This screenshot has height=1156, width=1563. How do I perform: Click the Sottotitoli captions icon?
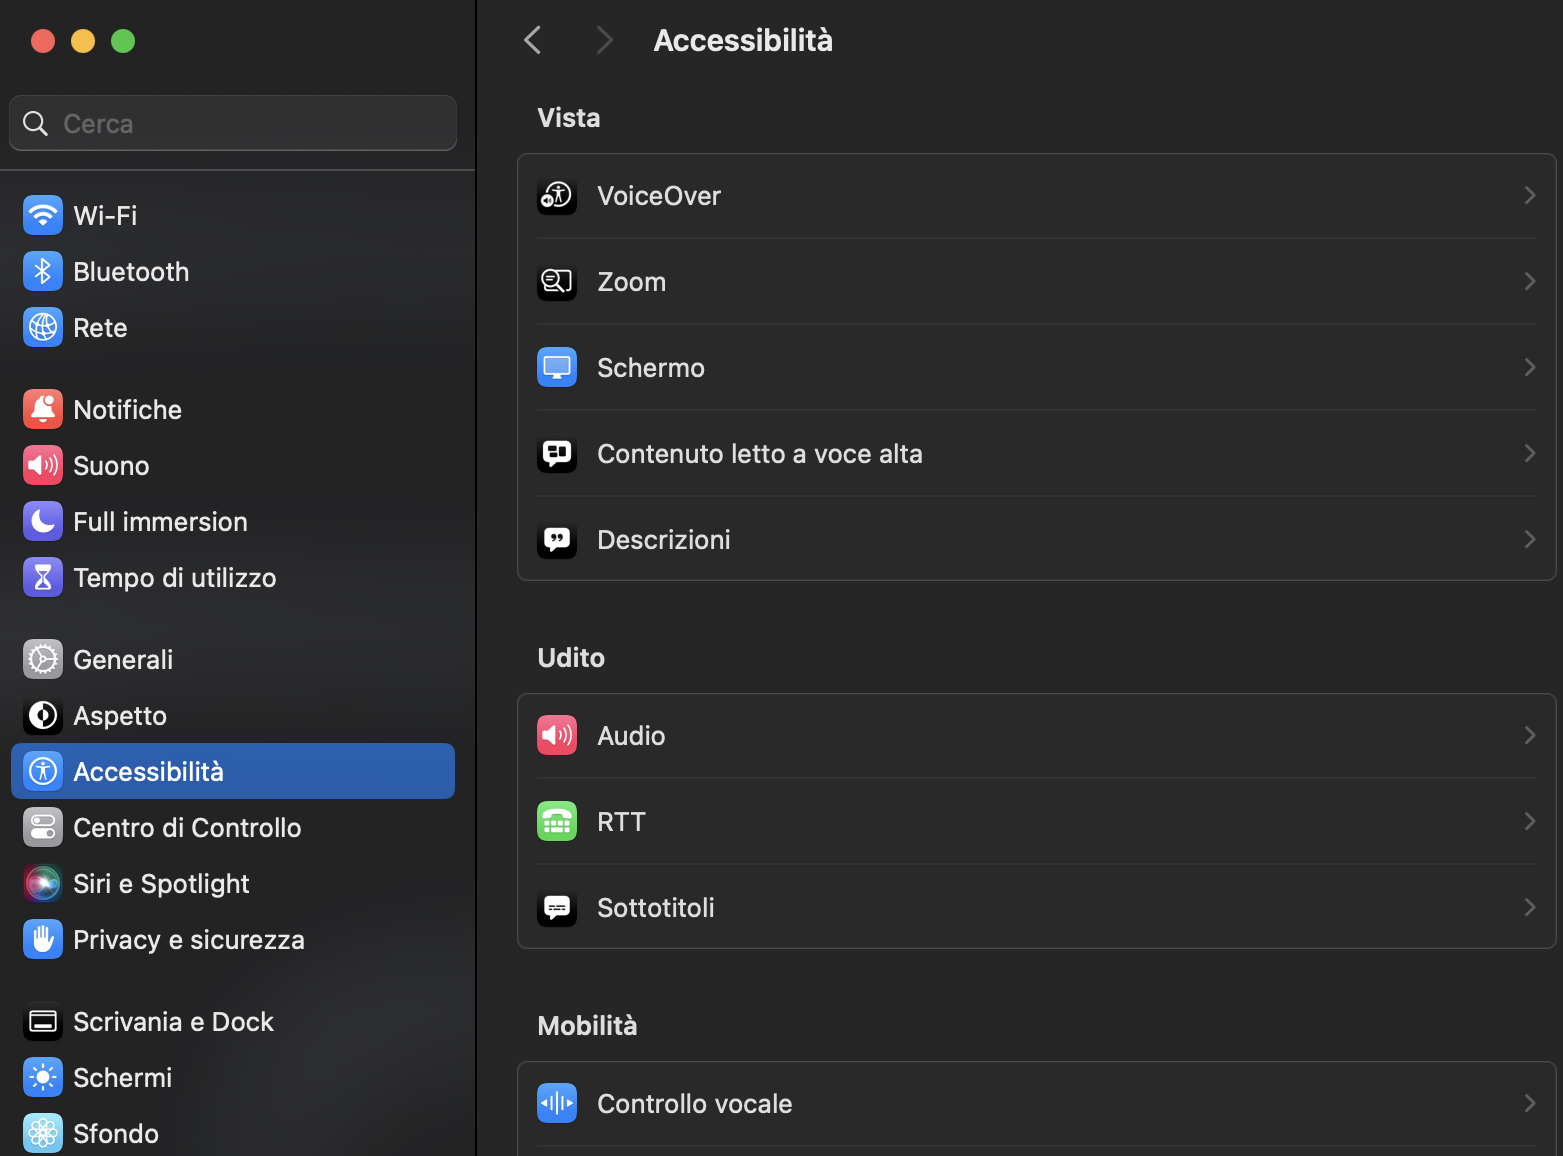coord(557,907)
